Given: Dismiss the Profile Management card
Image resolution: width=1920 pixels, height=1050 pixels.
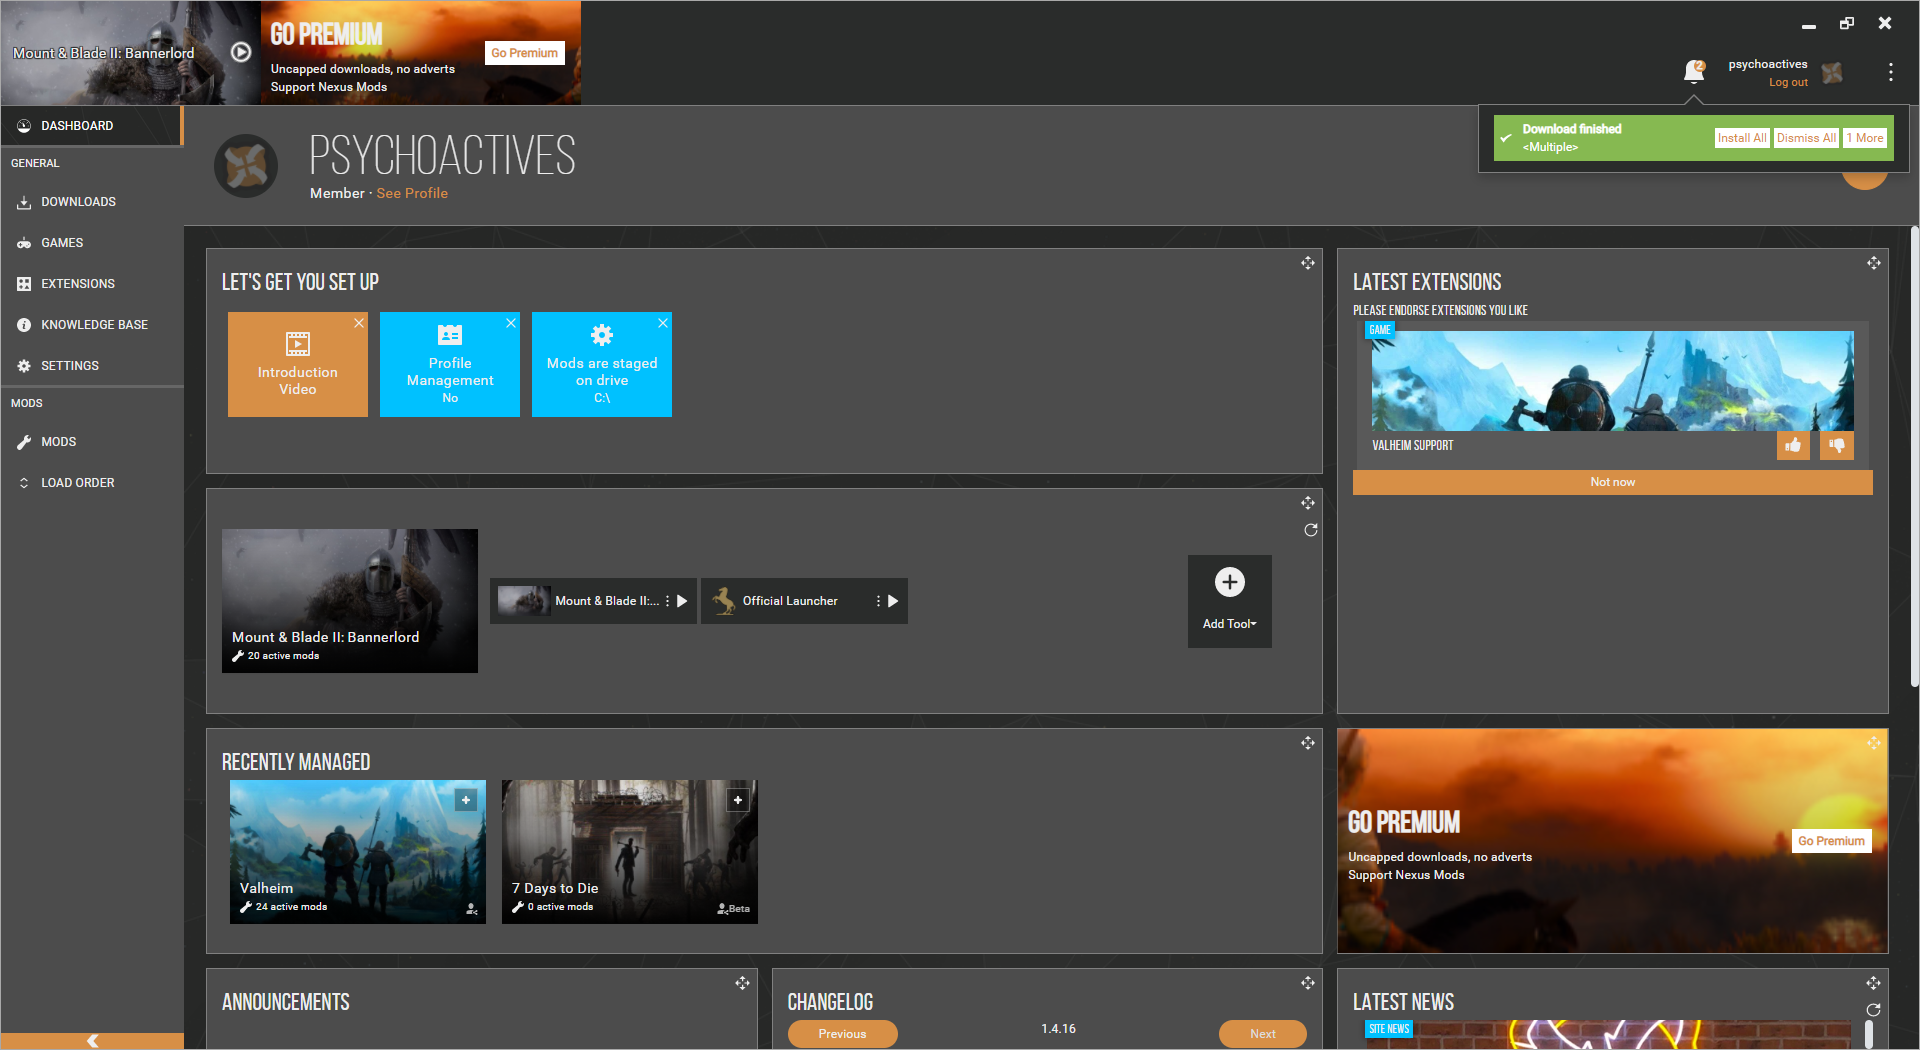Looking at the screenshot, I should click(511, 323).
